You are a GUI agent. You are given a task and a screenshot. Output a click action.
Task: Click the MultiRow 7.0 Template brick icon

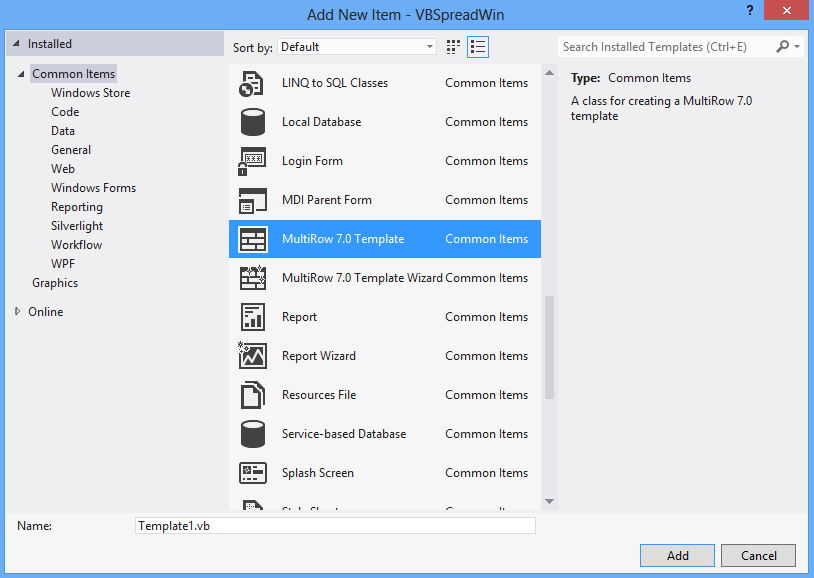(253, 239)
